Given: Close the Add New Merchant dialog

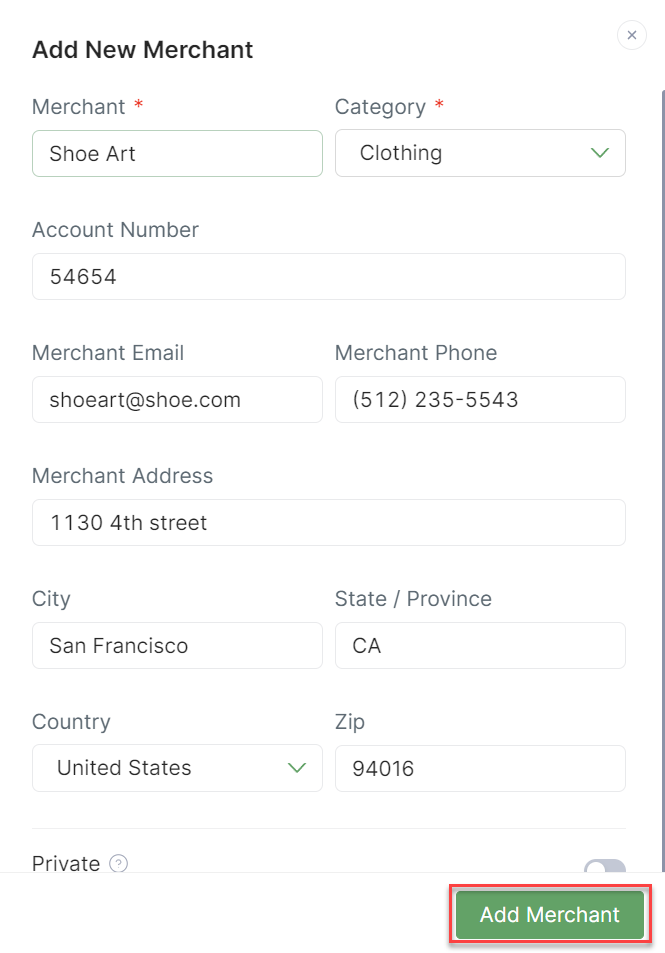Looking at the screenshot, I should [631, 36].
